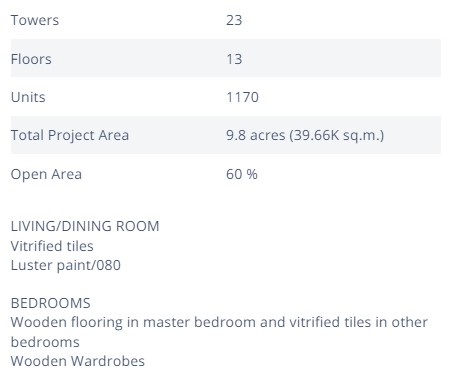Select the Units value 1170

pyautogui.click(x=242, y=97)
